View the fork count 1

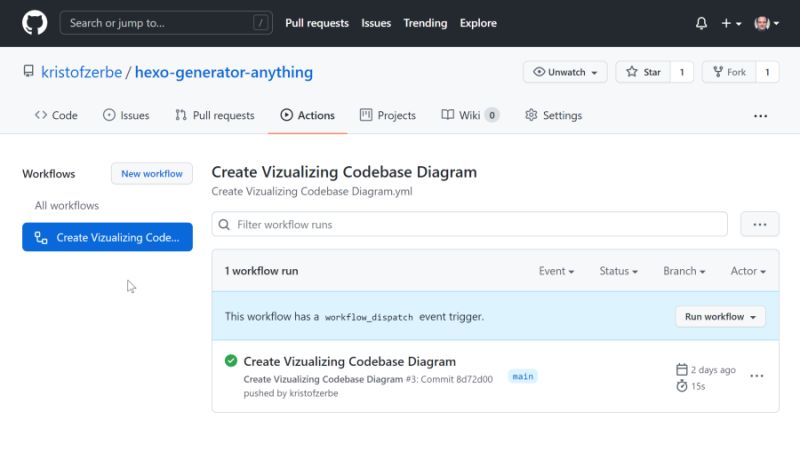tap(767, 72)
